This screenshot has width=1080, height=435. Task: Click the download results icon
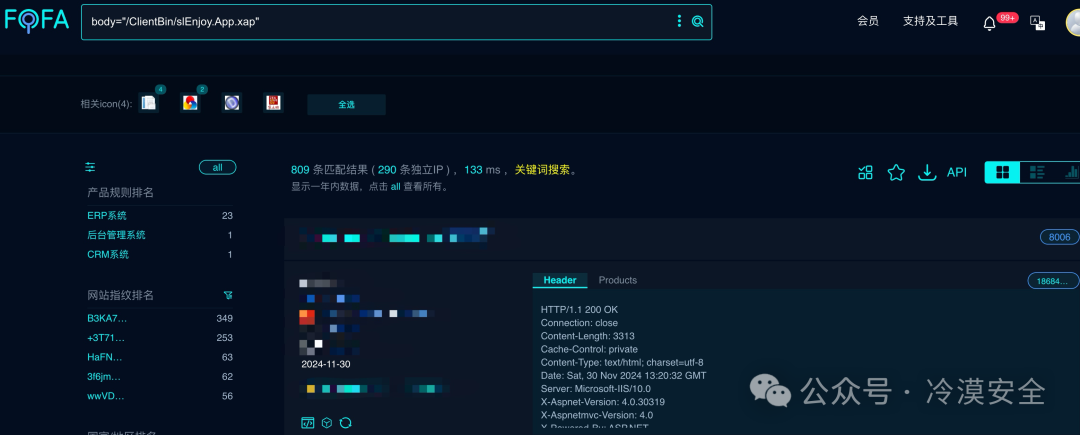point(928,173)
